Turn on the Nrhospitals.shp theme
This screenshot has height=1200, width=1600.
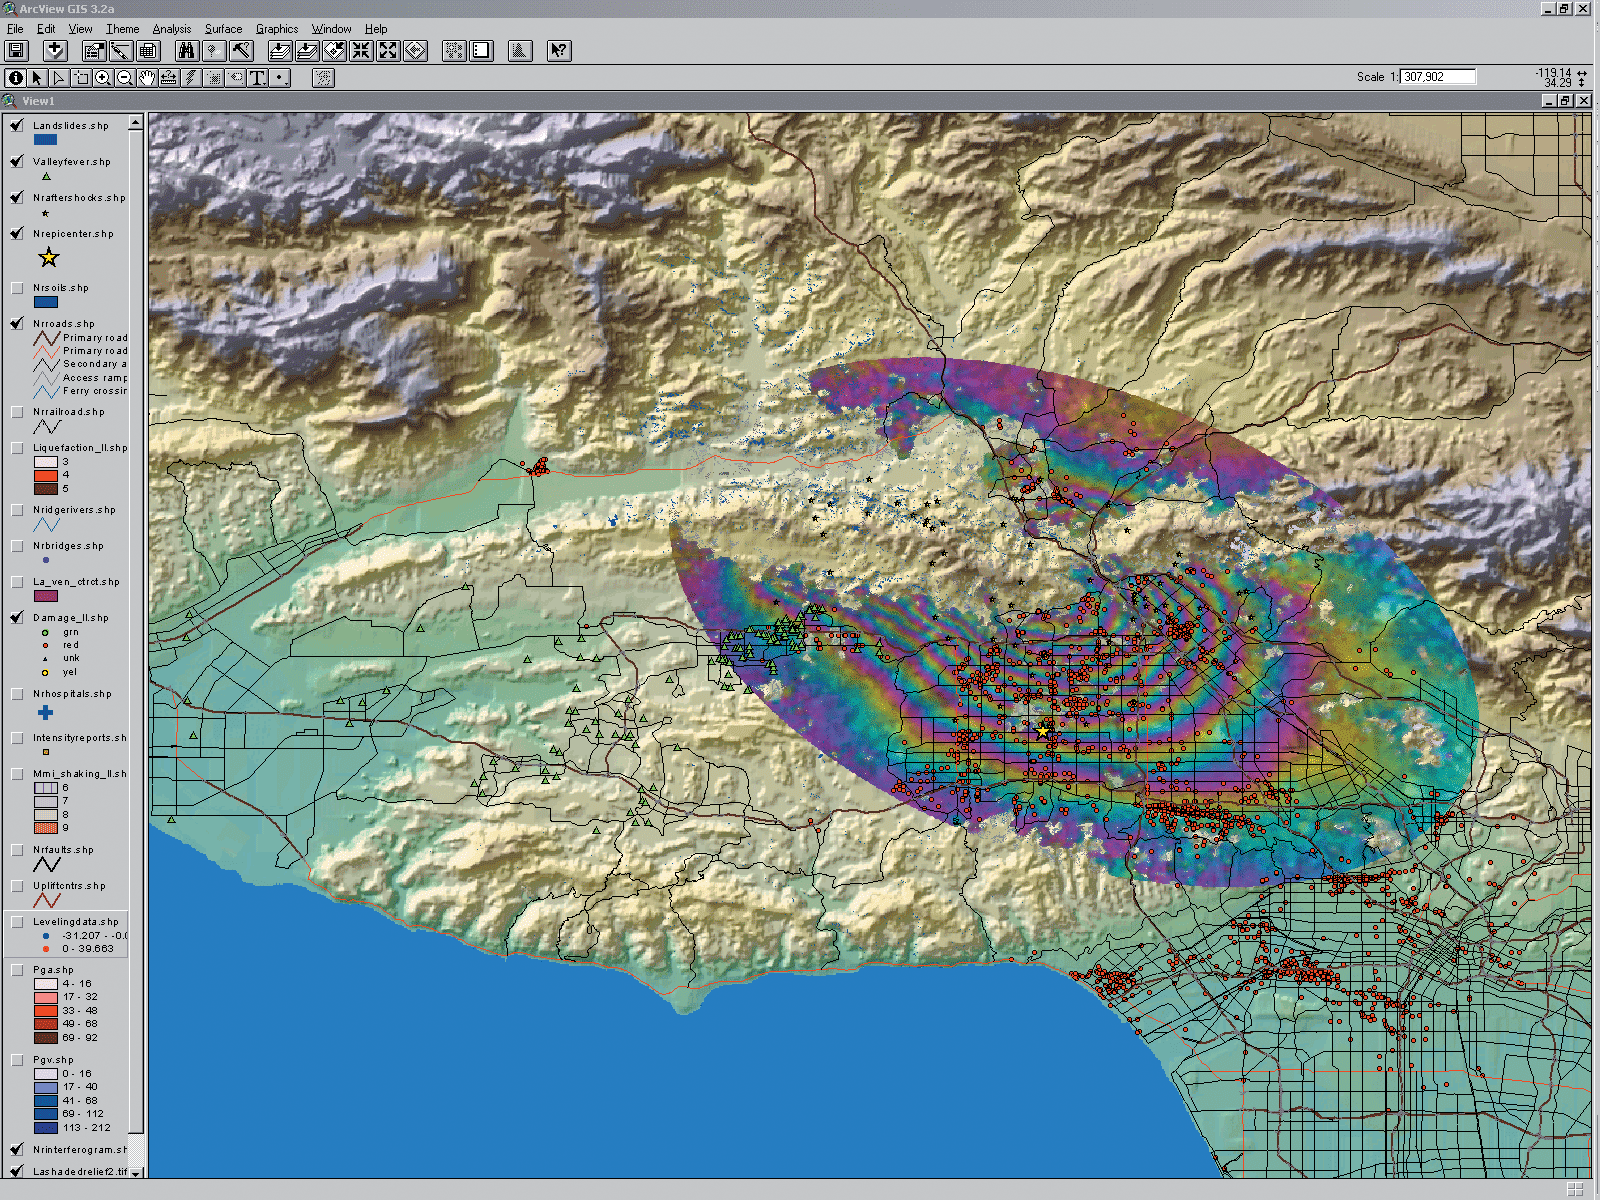pyautogui.click(x=17, y=694)
